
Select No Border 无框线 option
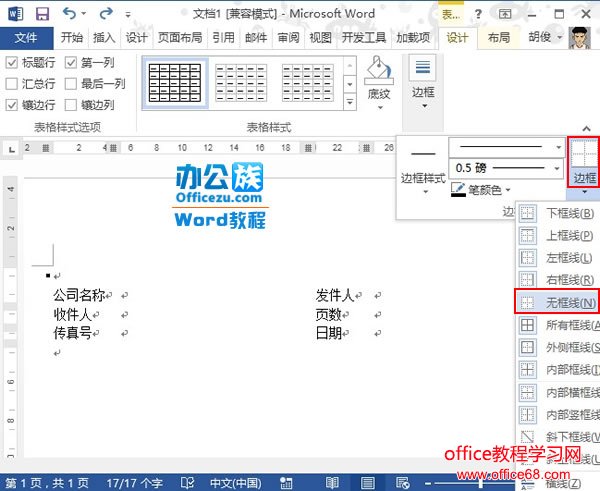[558, 302]
